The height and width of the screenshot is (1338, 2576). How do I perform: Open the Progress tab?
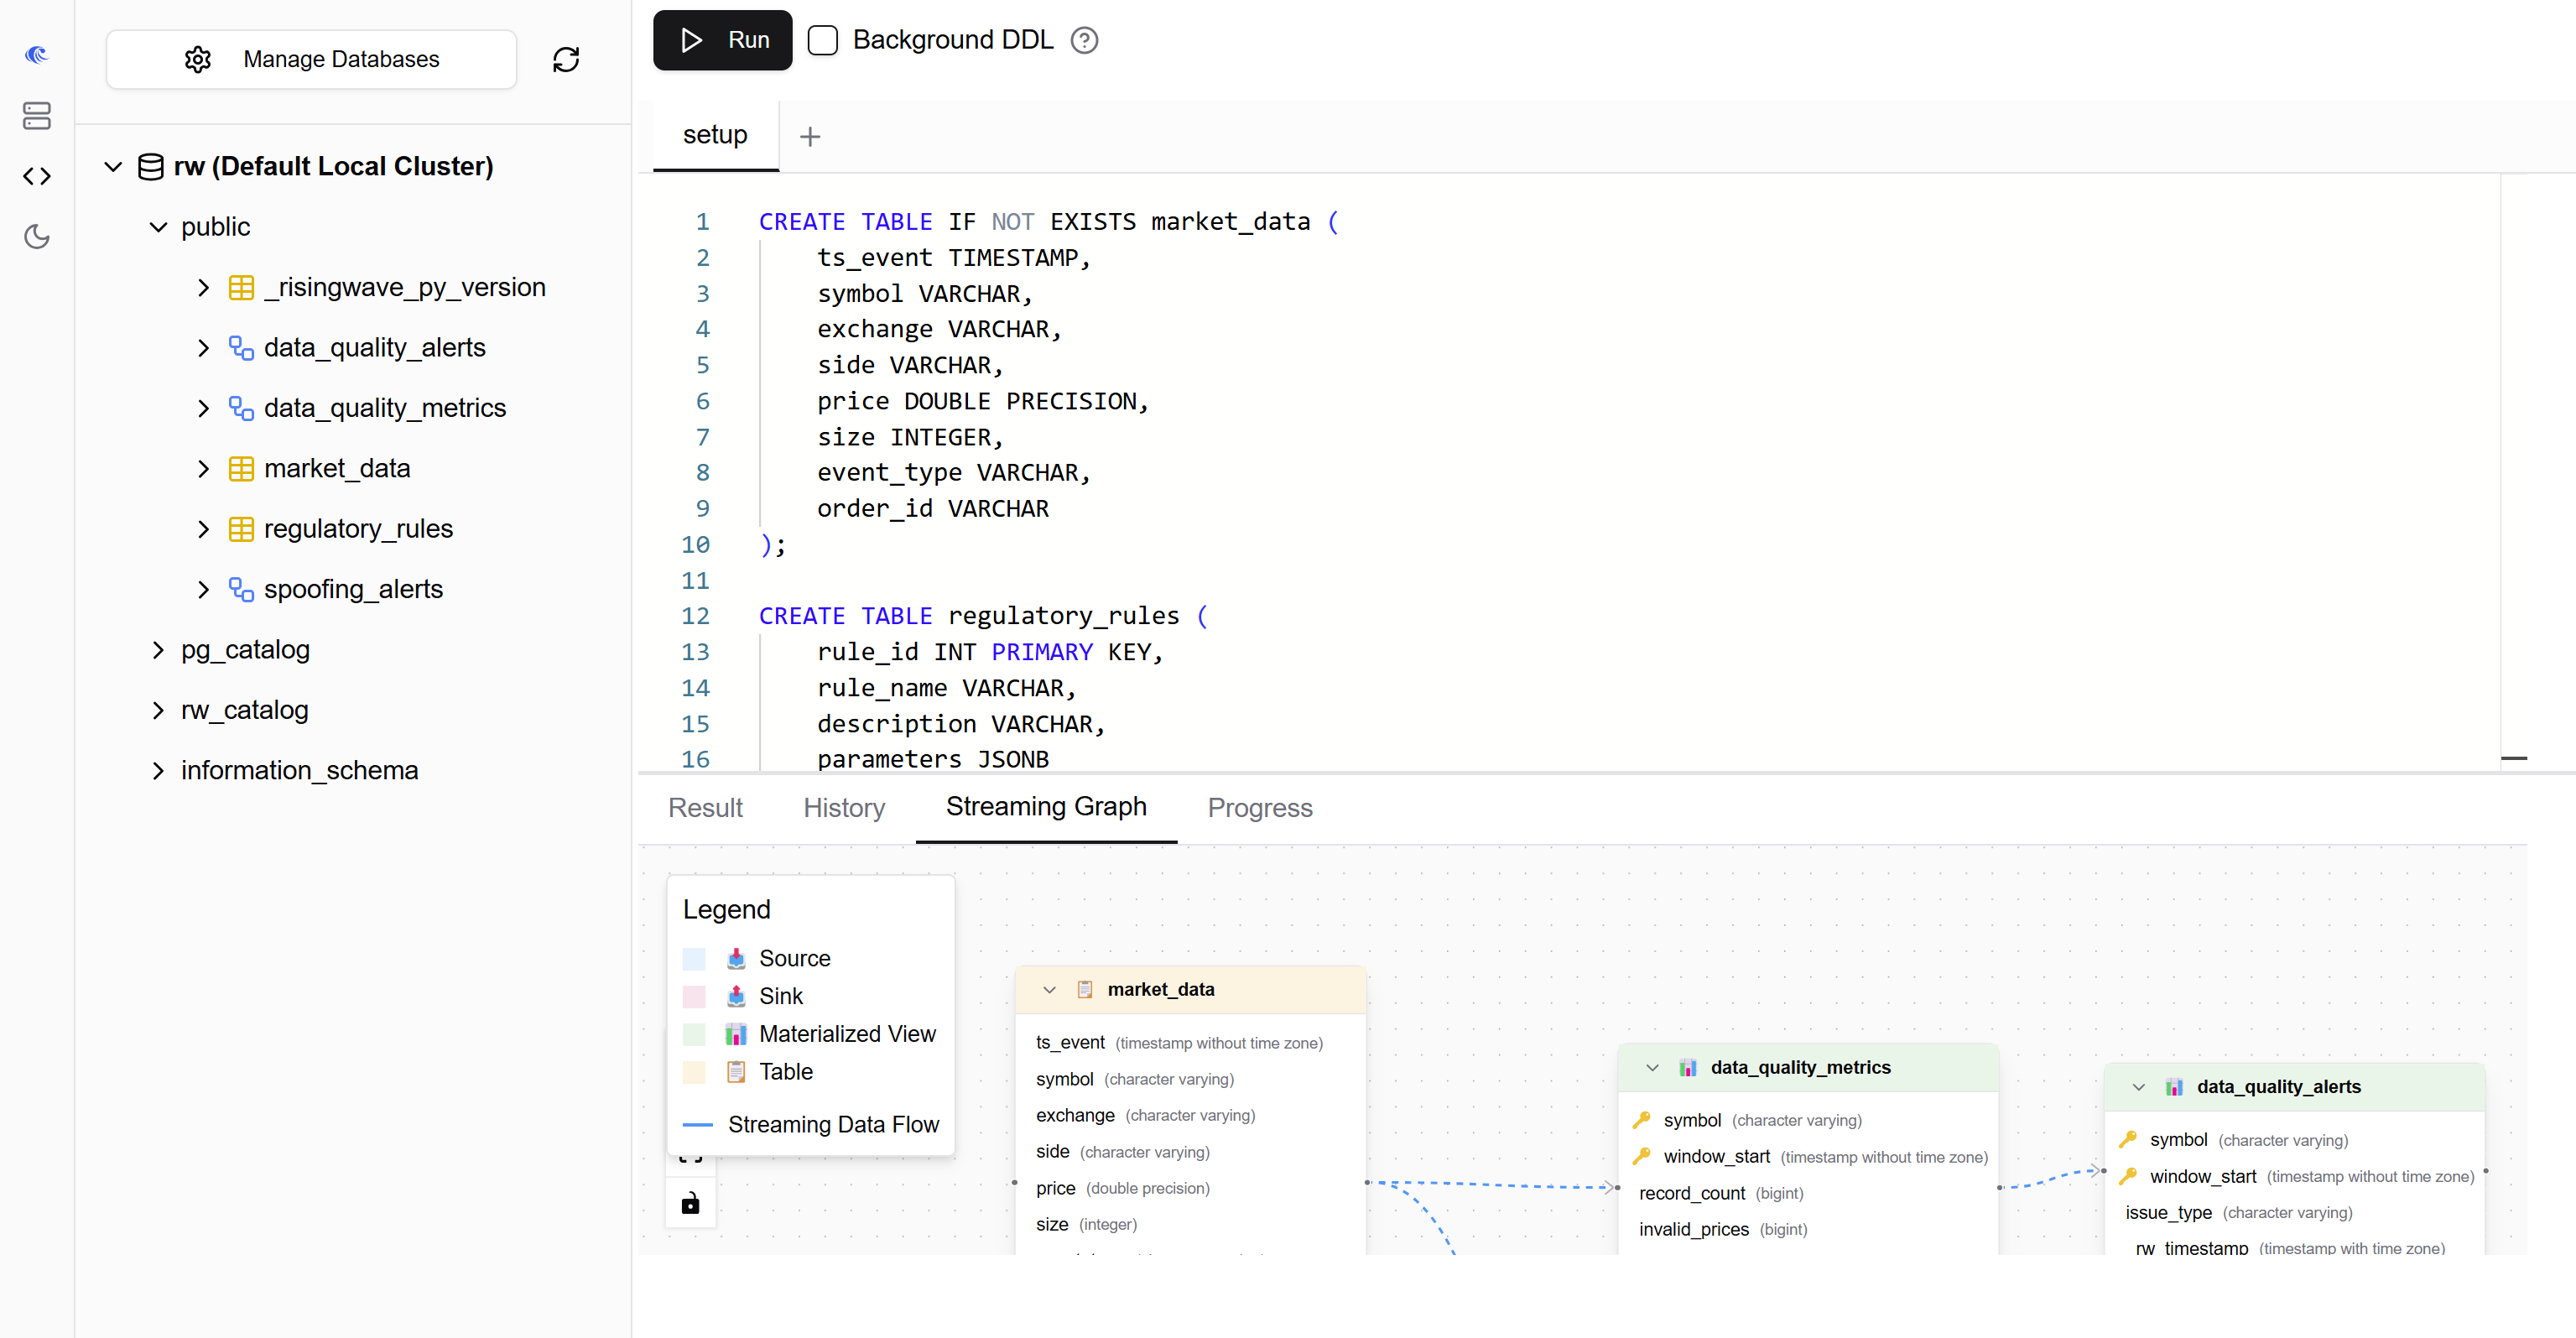click(x=1259, y=808)
